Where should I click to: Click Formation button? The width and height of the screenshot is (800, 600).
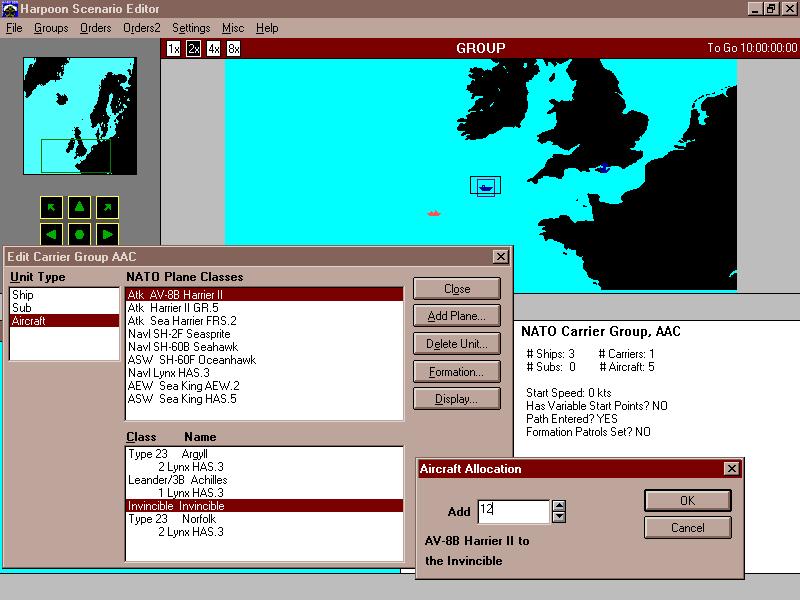[x=457, y=372]
